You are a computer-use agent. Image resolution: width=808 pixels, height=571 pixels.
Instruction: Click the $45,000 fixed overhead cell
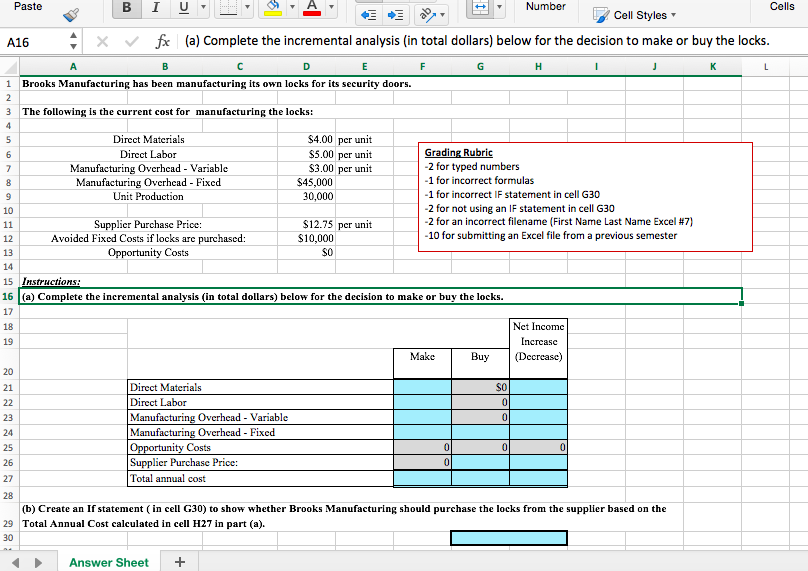[307, 182]
